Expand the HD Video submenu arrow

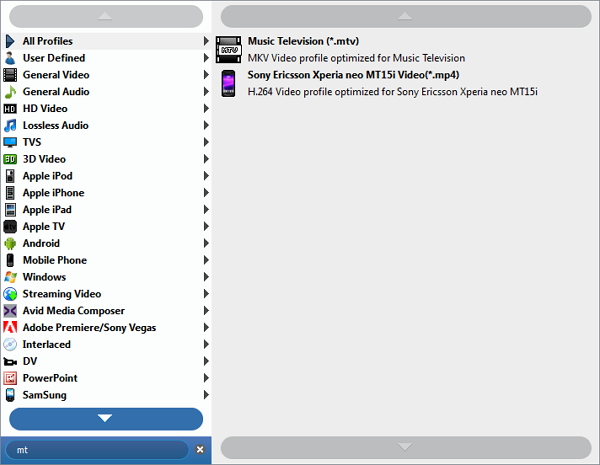(206, 108)
